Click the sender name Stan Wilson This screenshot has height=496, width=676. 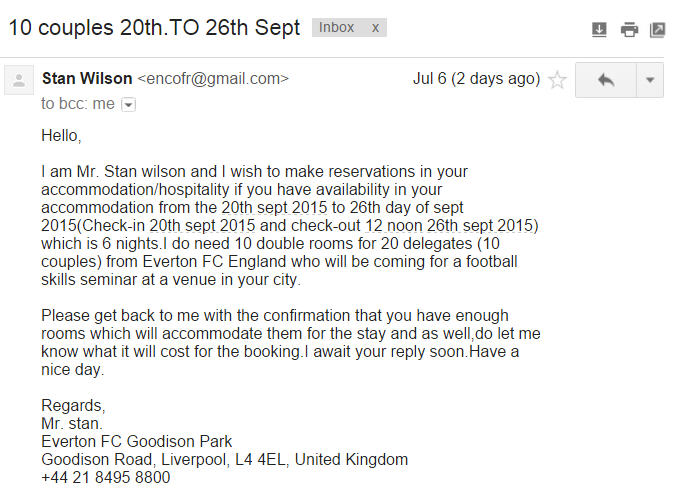(87, 78)
